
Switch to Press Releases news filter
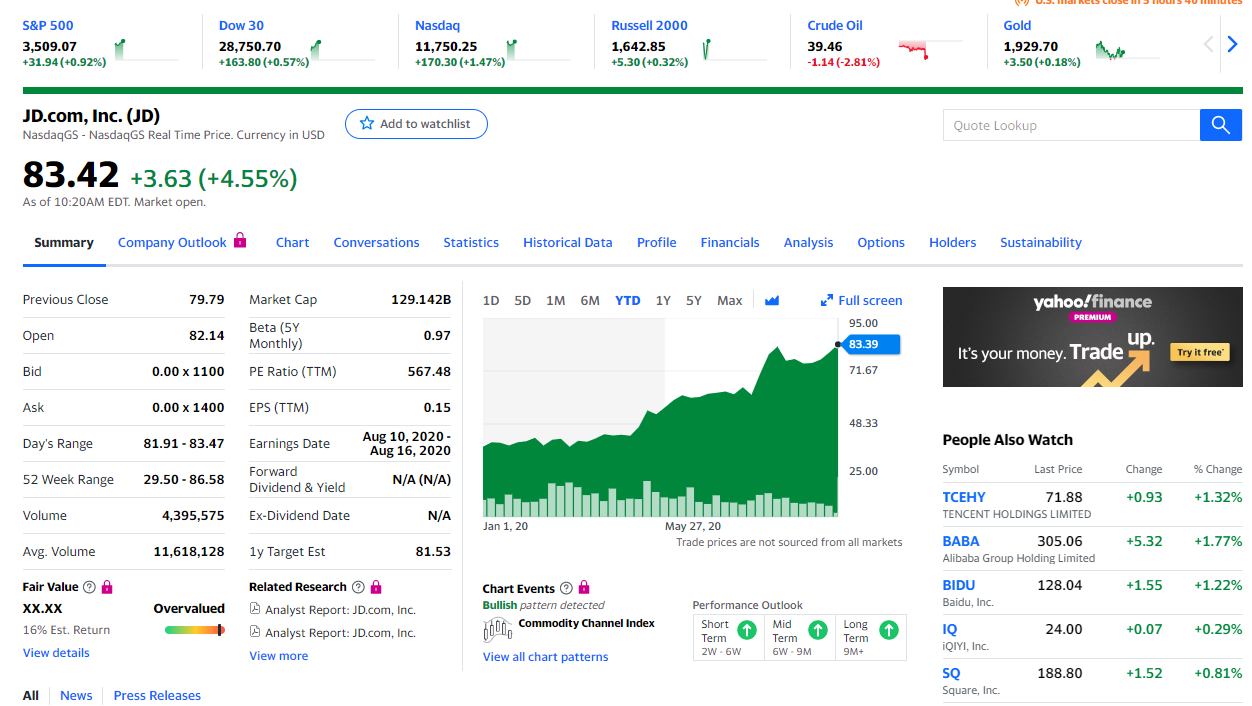[x=157, y=696]
